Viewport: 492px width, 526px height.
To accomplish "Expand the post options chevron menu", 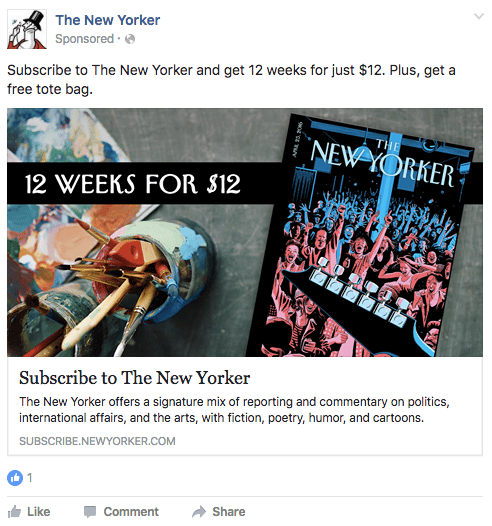I will tap(479, 16).
